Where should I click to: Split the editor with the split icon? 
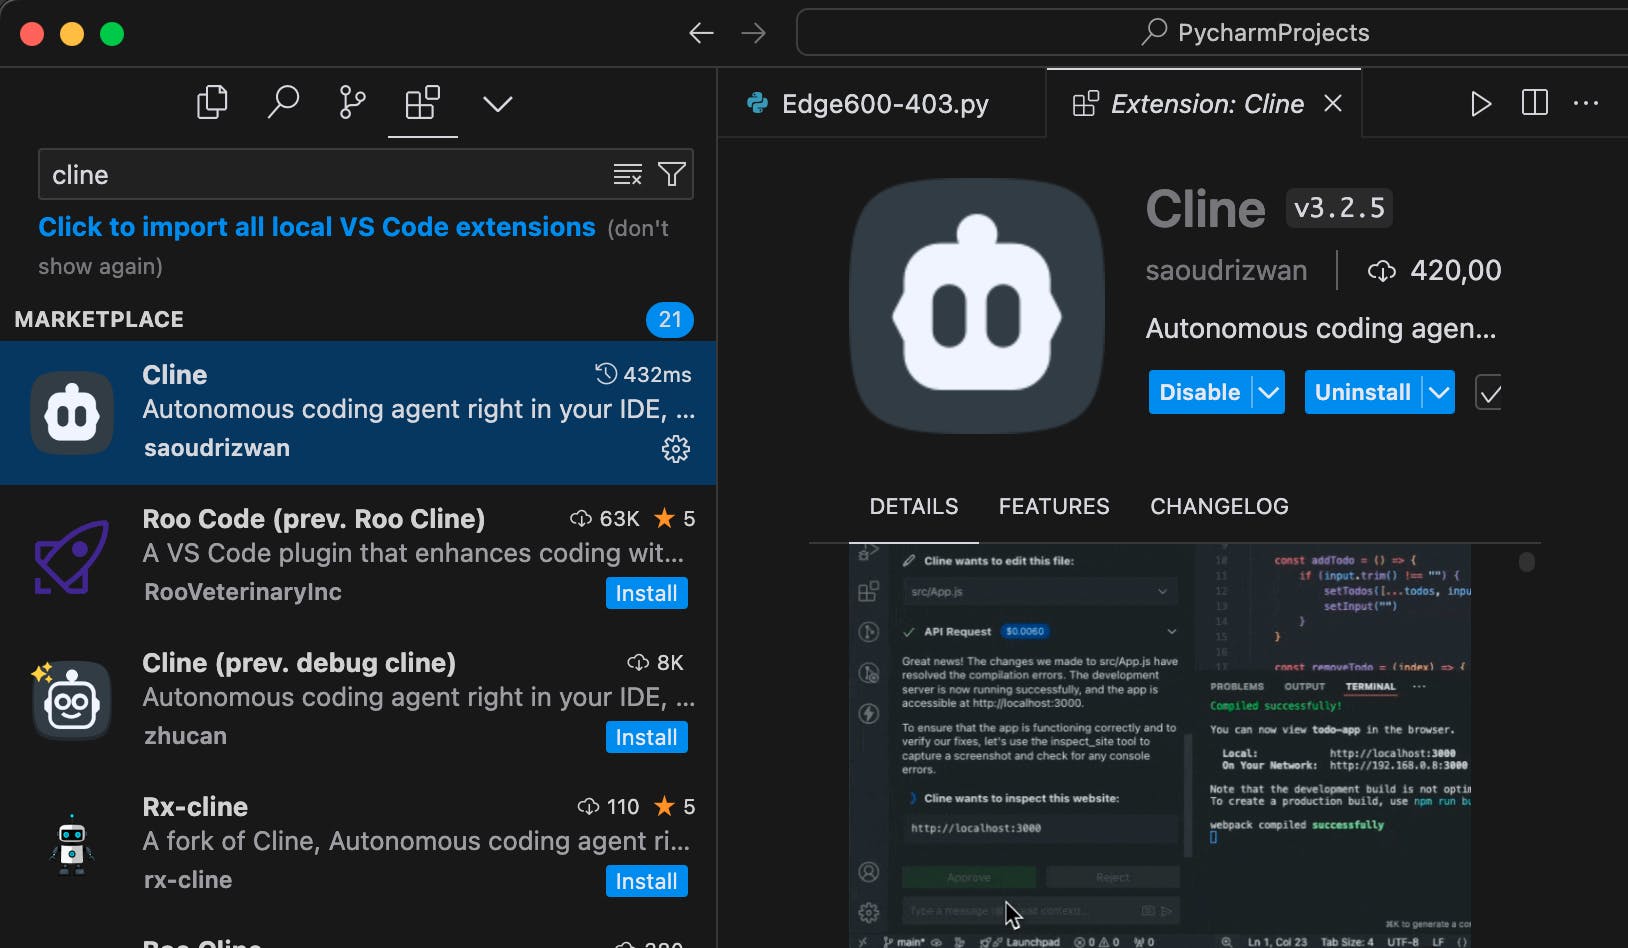pos(1535,103)
